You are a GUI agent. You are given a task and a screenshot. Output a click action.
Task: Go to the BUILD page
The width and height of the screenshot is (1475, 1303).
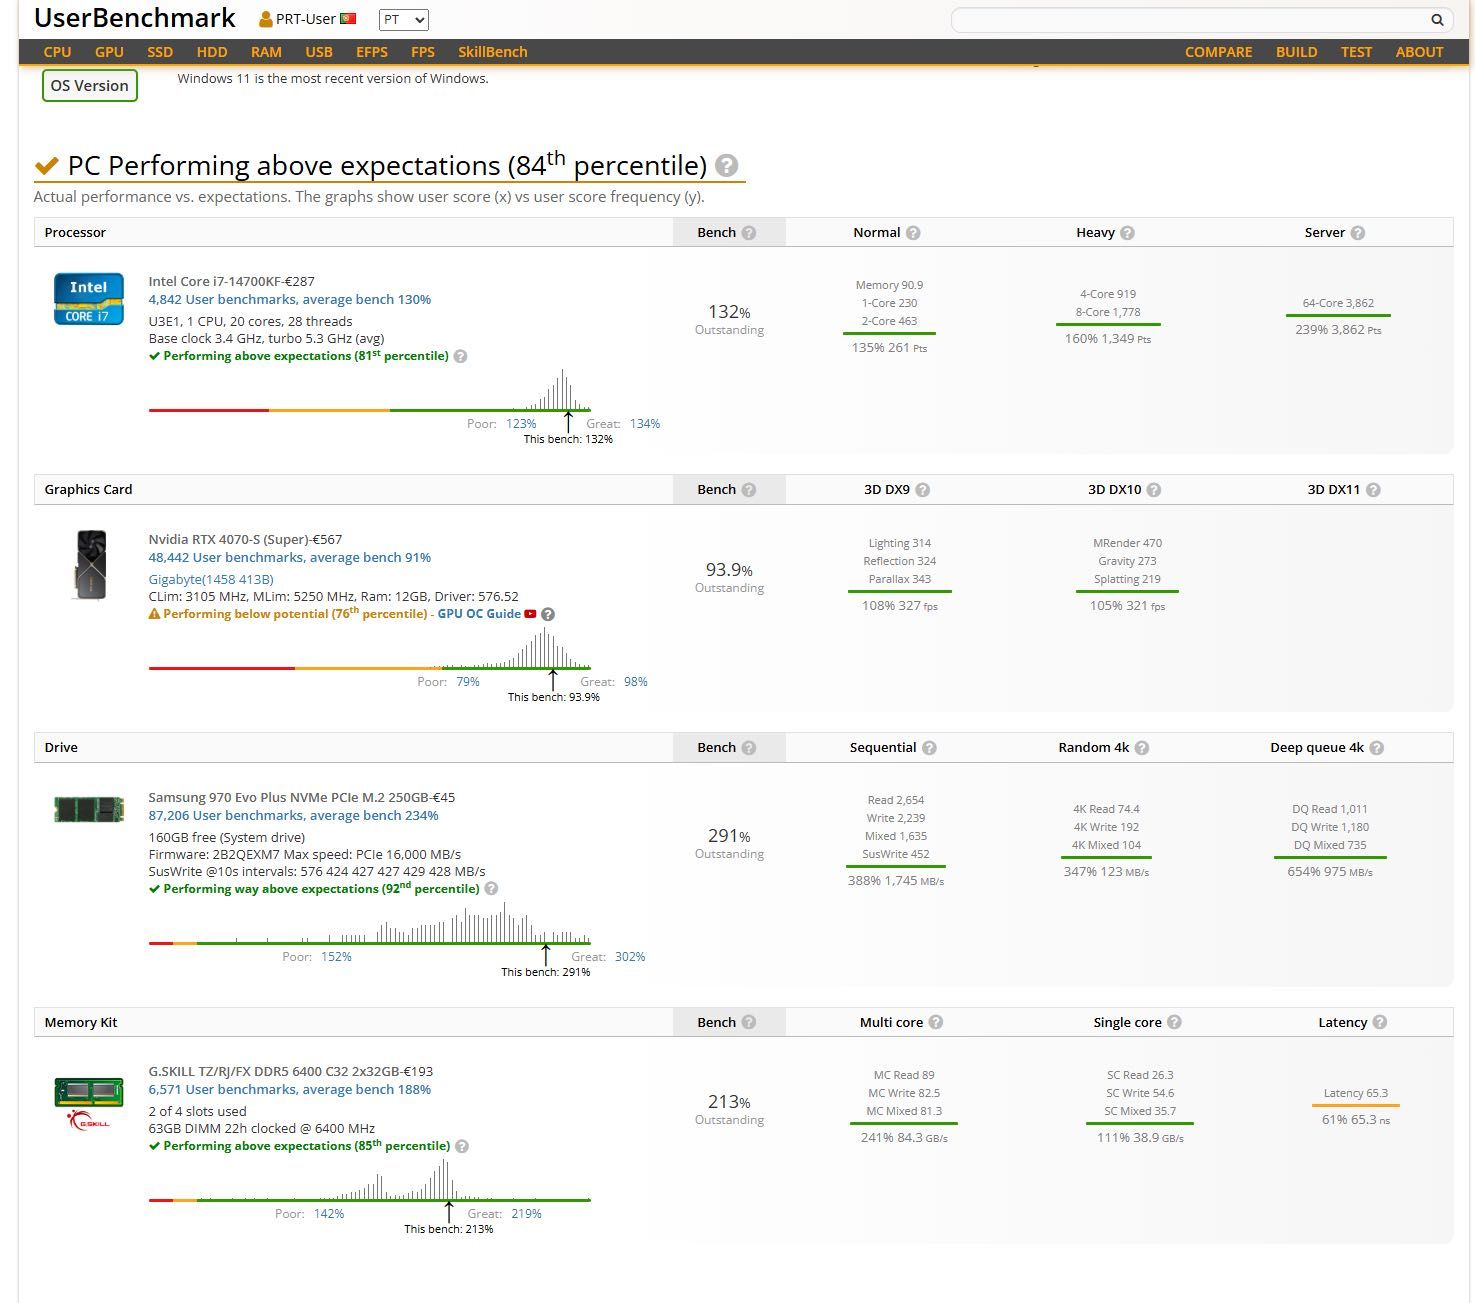1296,52
